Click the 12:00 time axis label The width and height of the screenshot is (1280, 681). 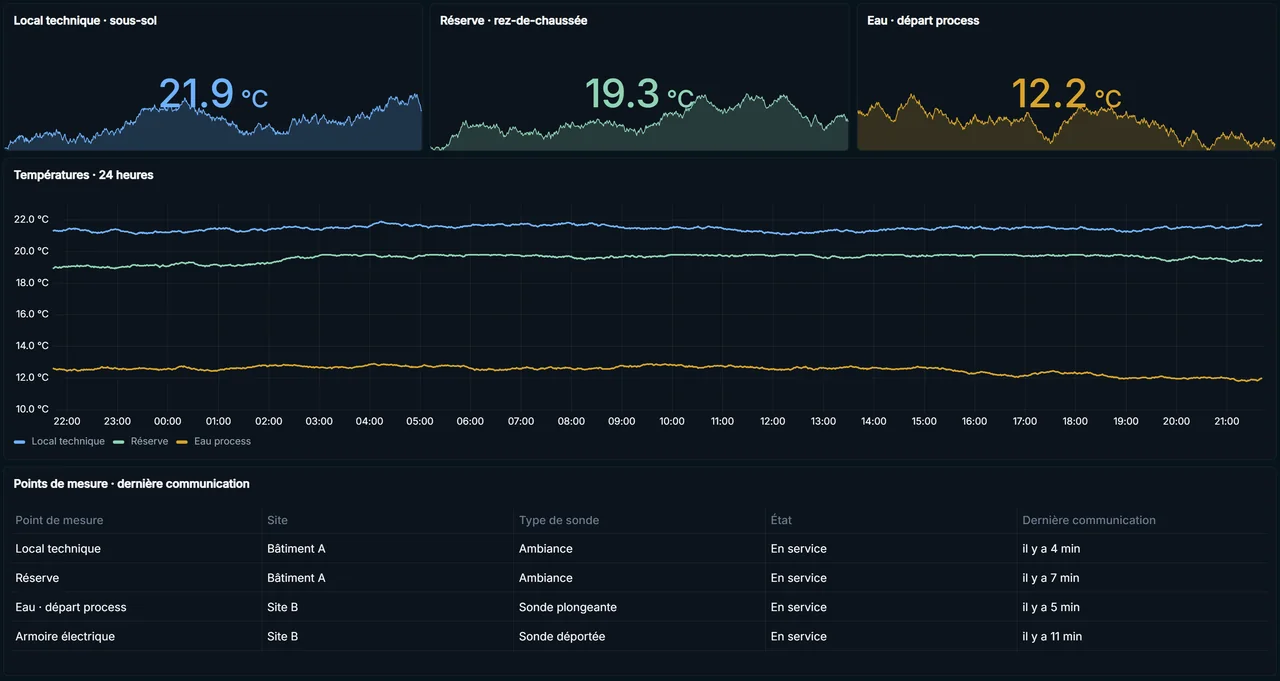[x=772, y=422]
